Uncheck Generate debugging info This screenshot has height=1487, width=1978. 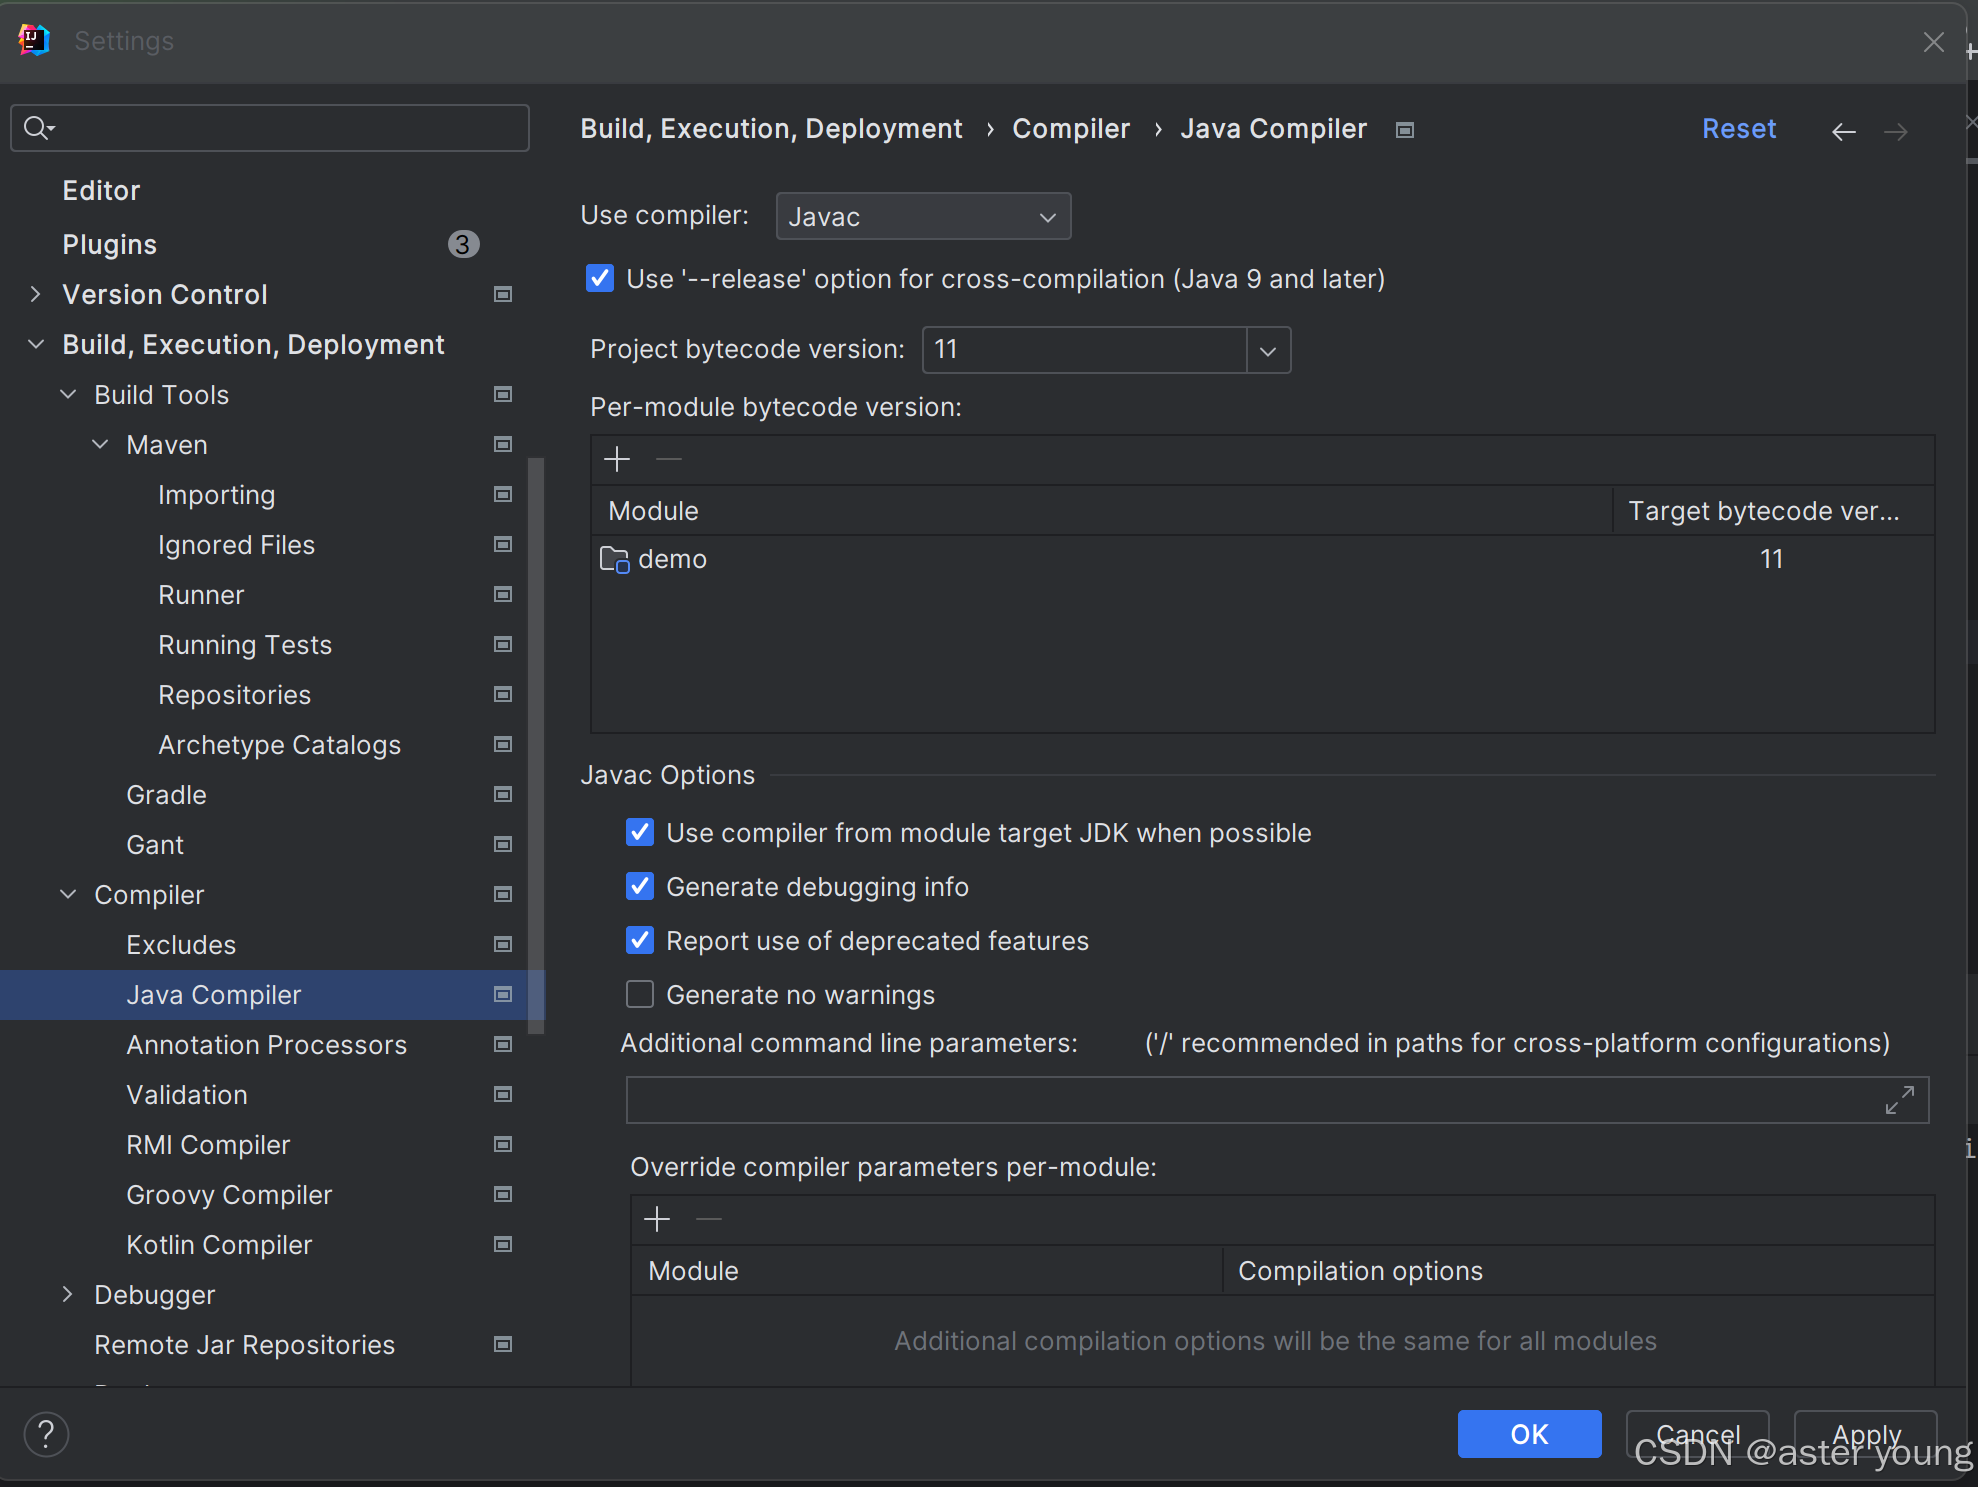coord(640,886)
